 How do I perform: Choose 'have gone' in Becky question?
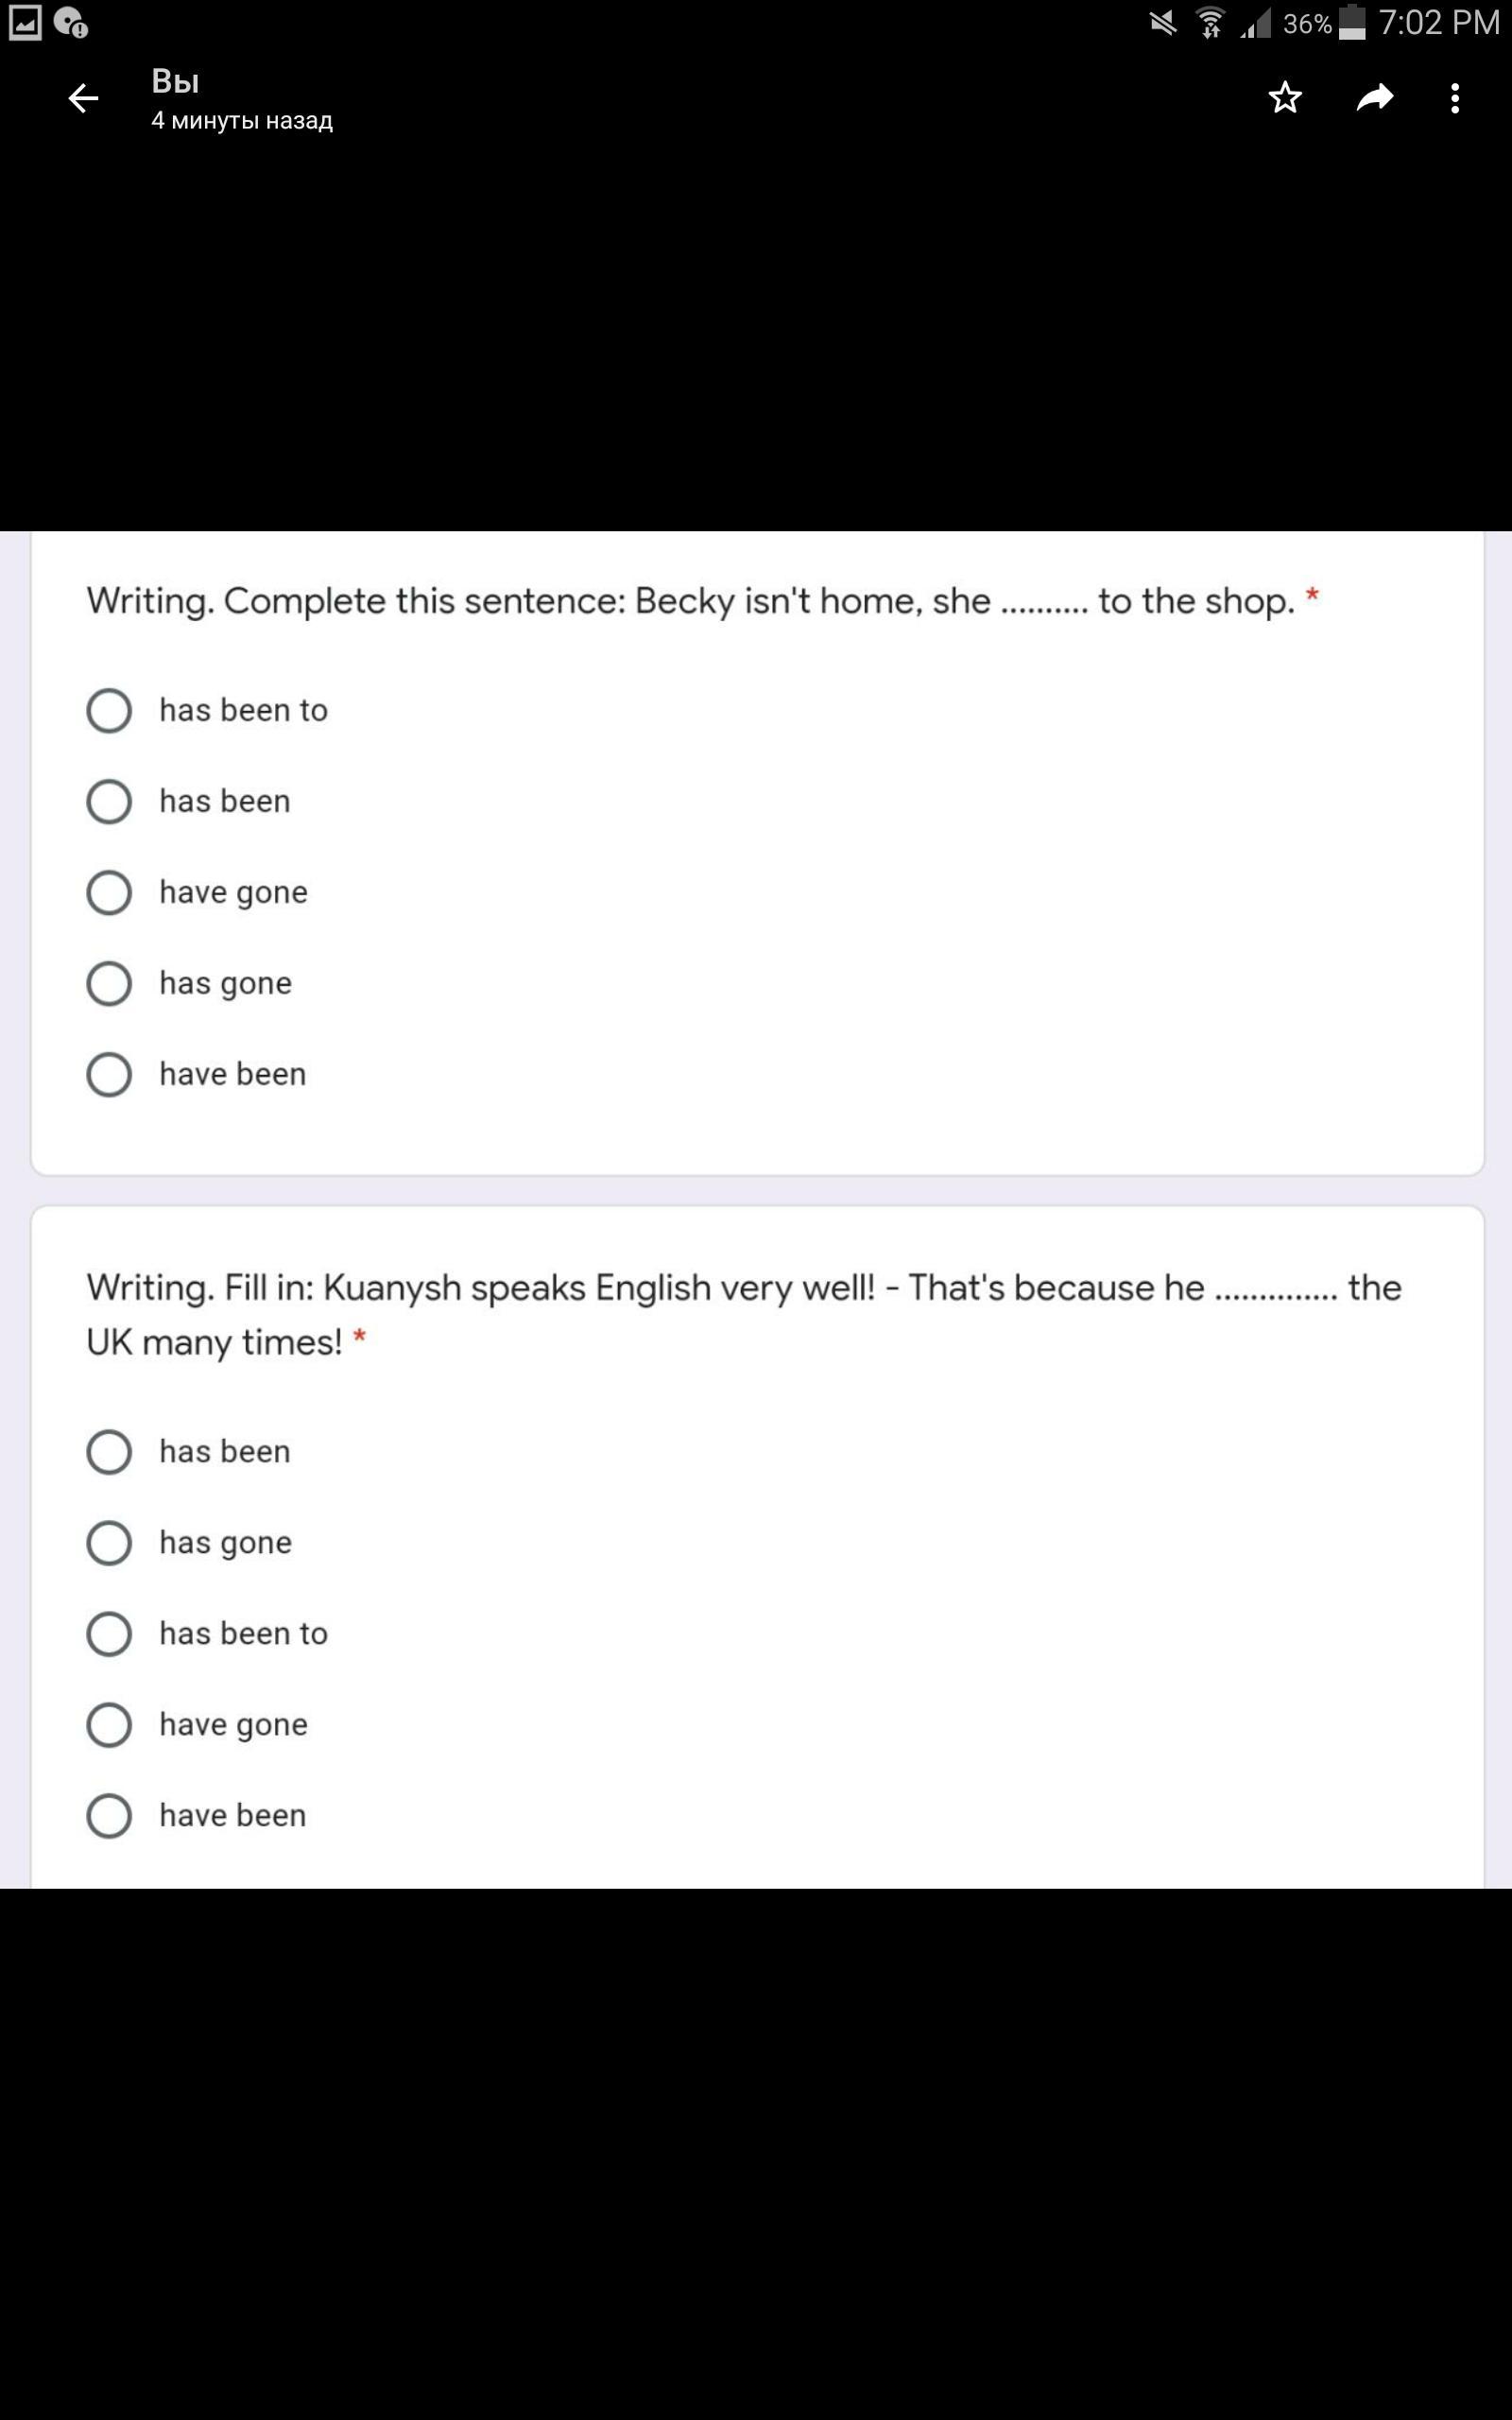[x=109, y=892]
